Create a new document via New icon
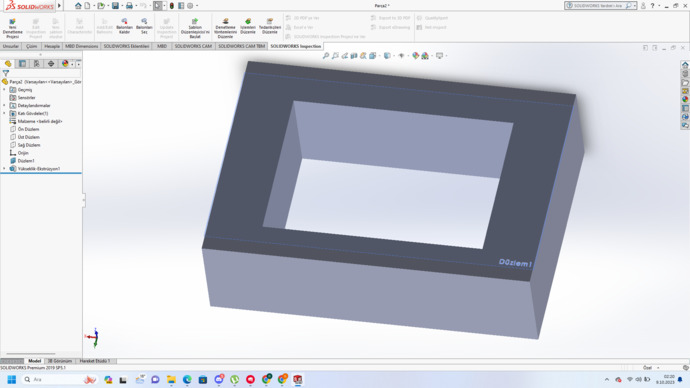This screenshot has height=388, width=690. pyautogui.click(x=87, y=6)
